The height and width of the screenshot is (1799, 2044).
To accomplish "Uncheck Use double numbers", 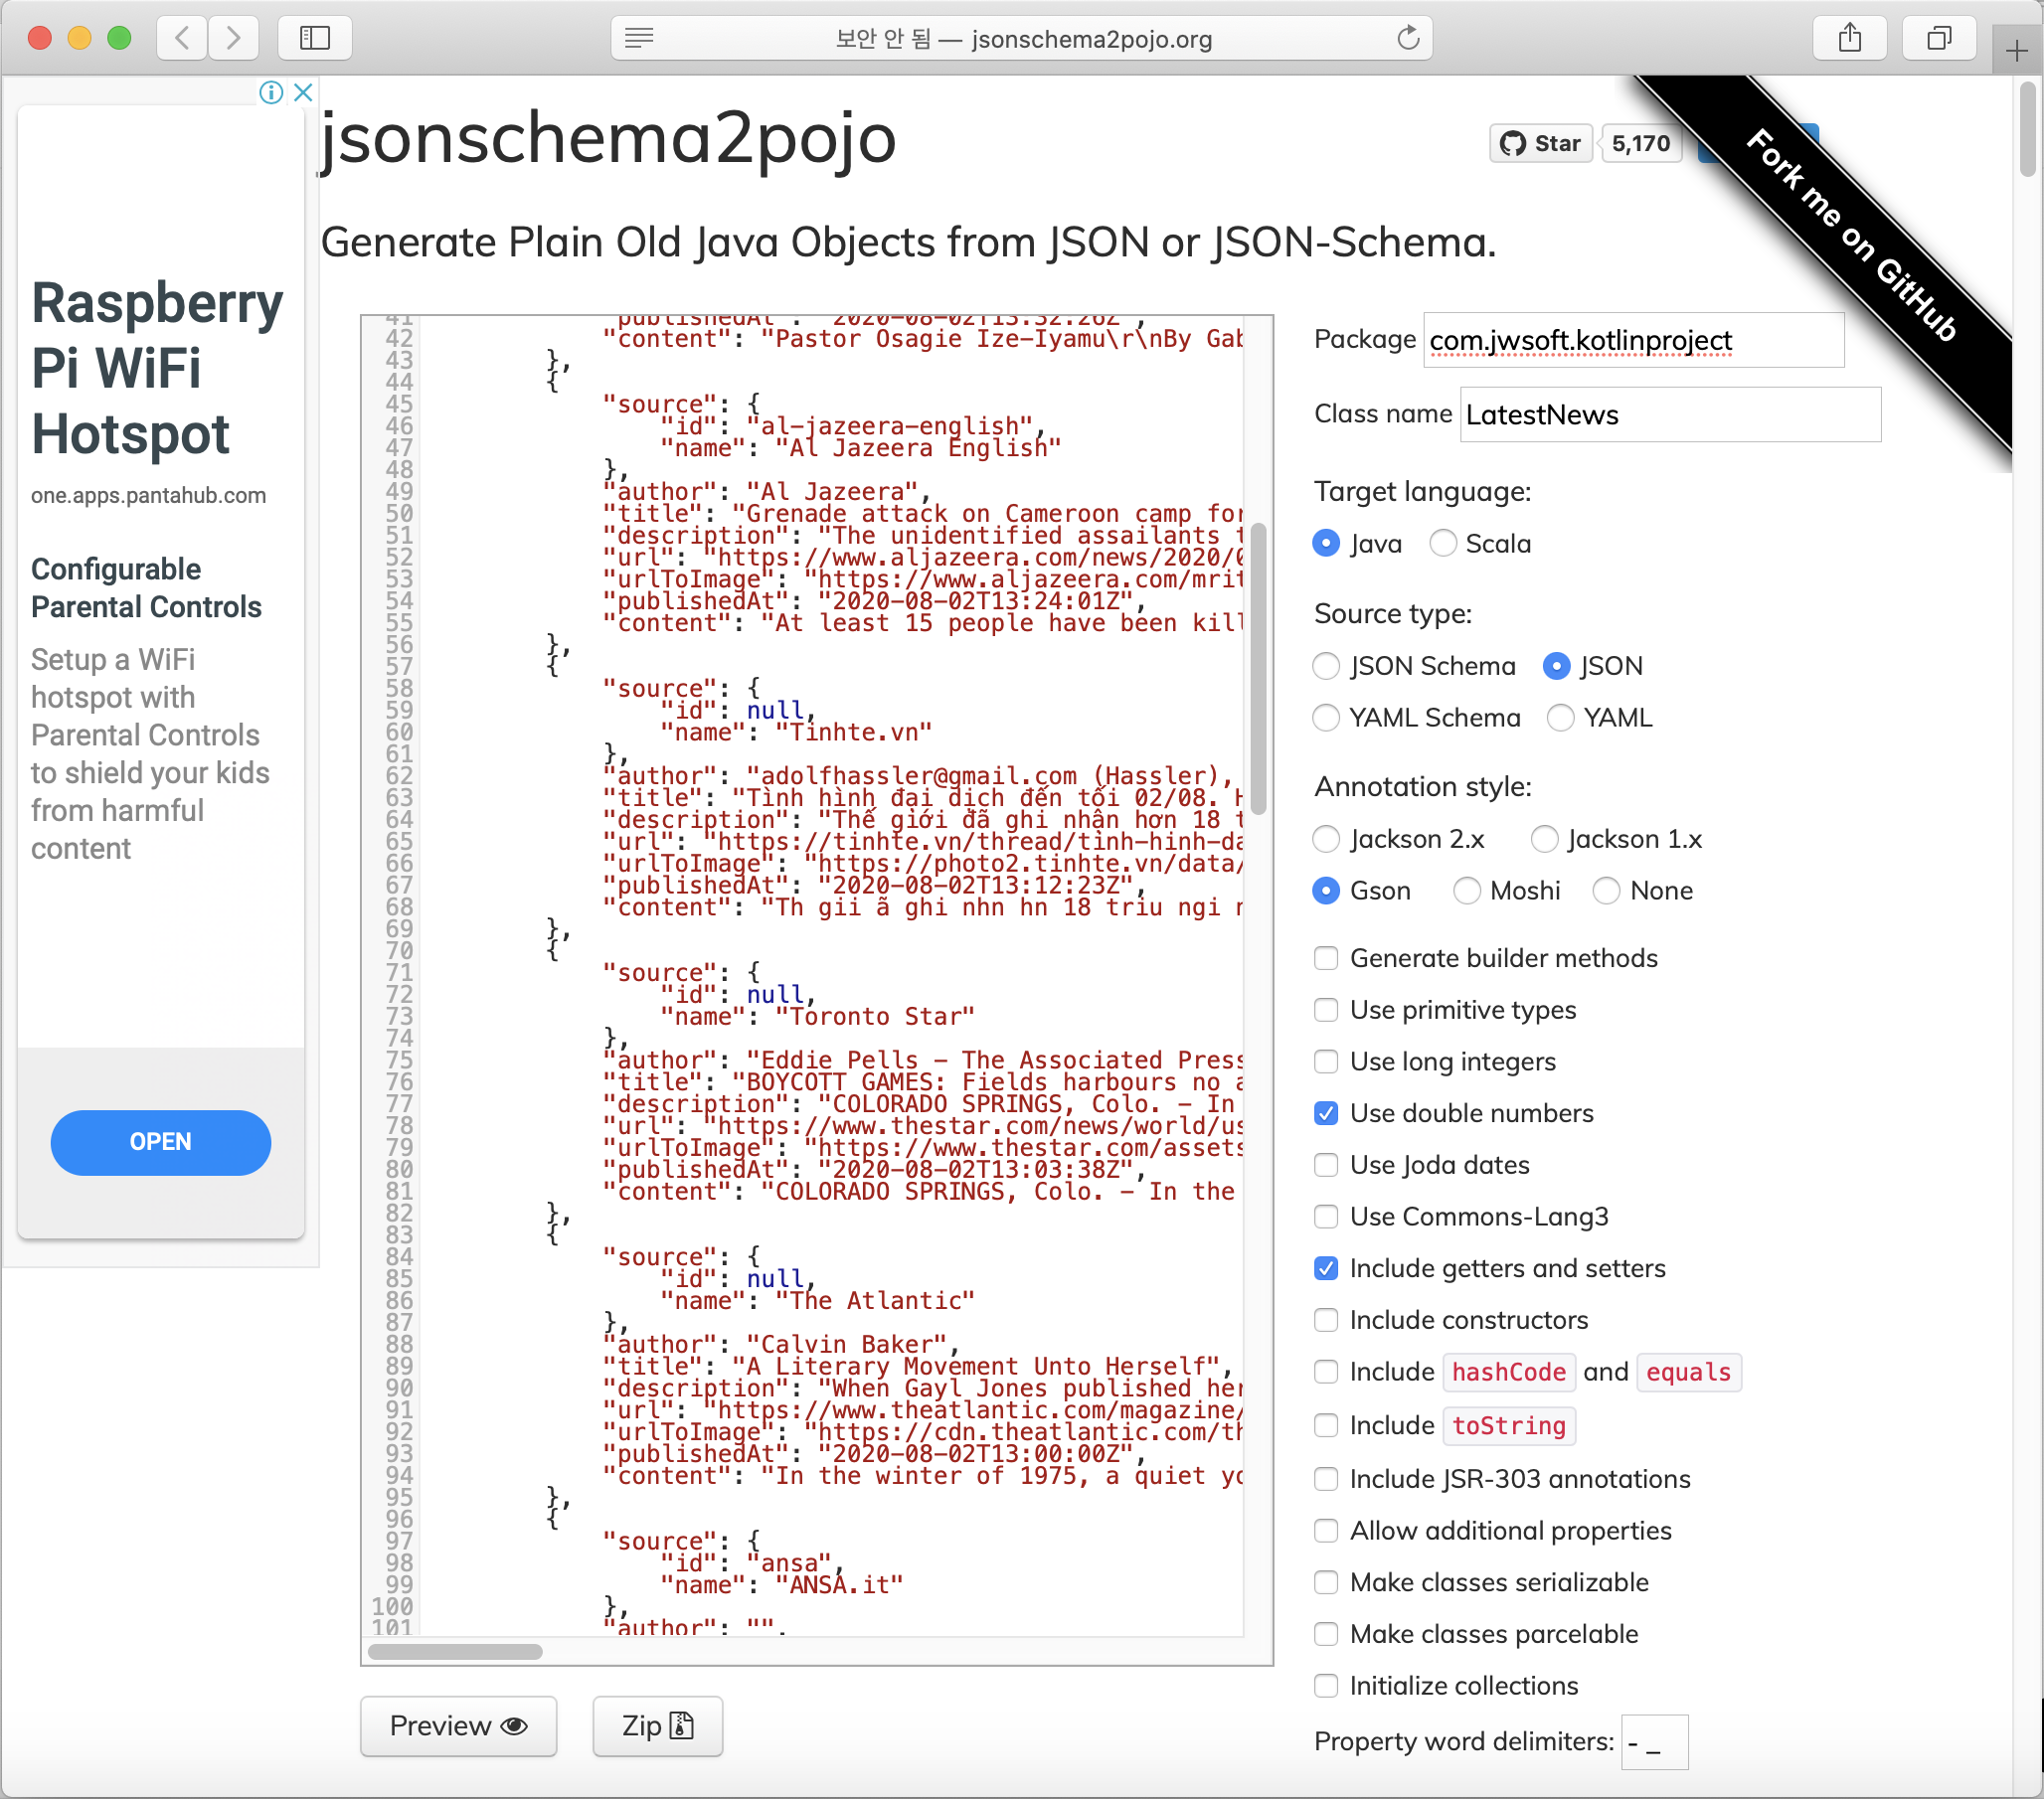I will click(1326, 1113).
